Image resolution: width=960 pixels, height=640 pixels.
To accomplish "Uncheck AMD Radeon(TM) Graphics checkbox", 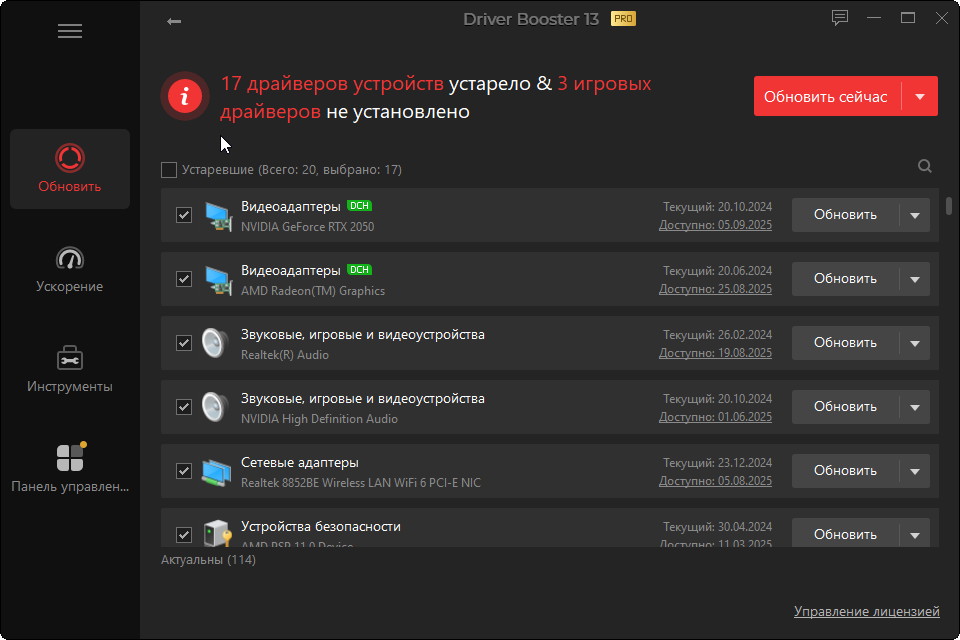I will coord(184,279).
